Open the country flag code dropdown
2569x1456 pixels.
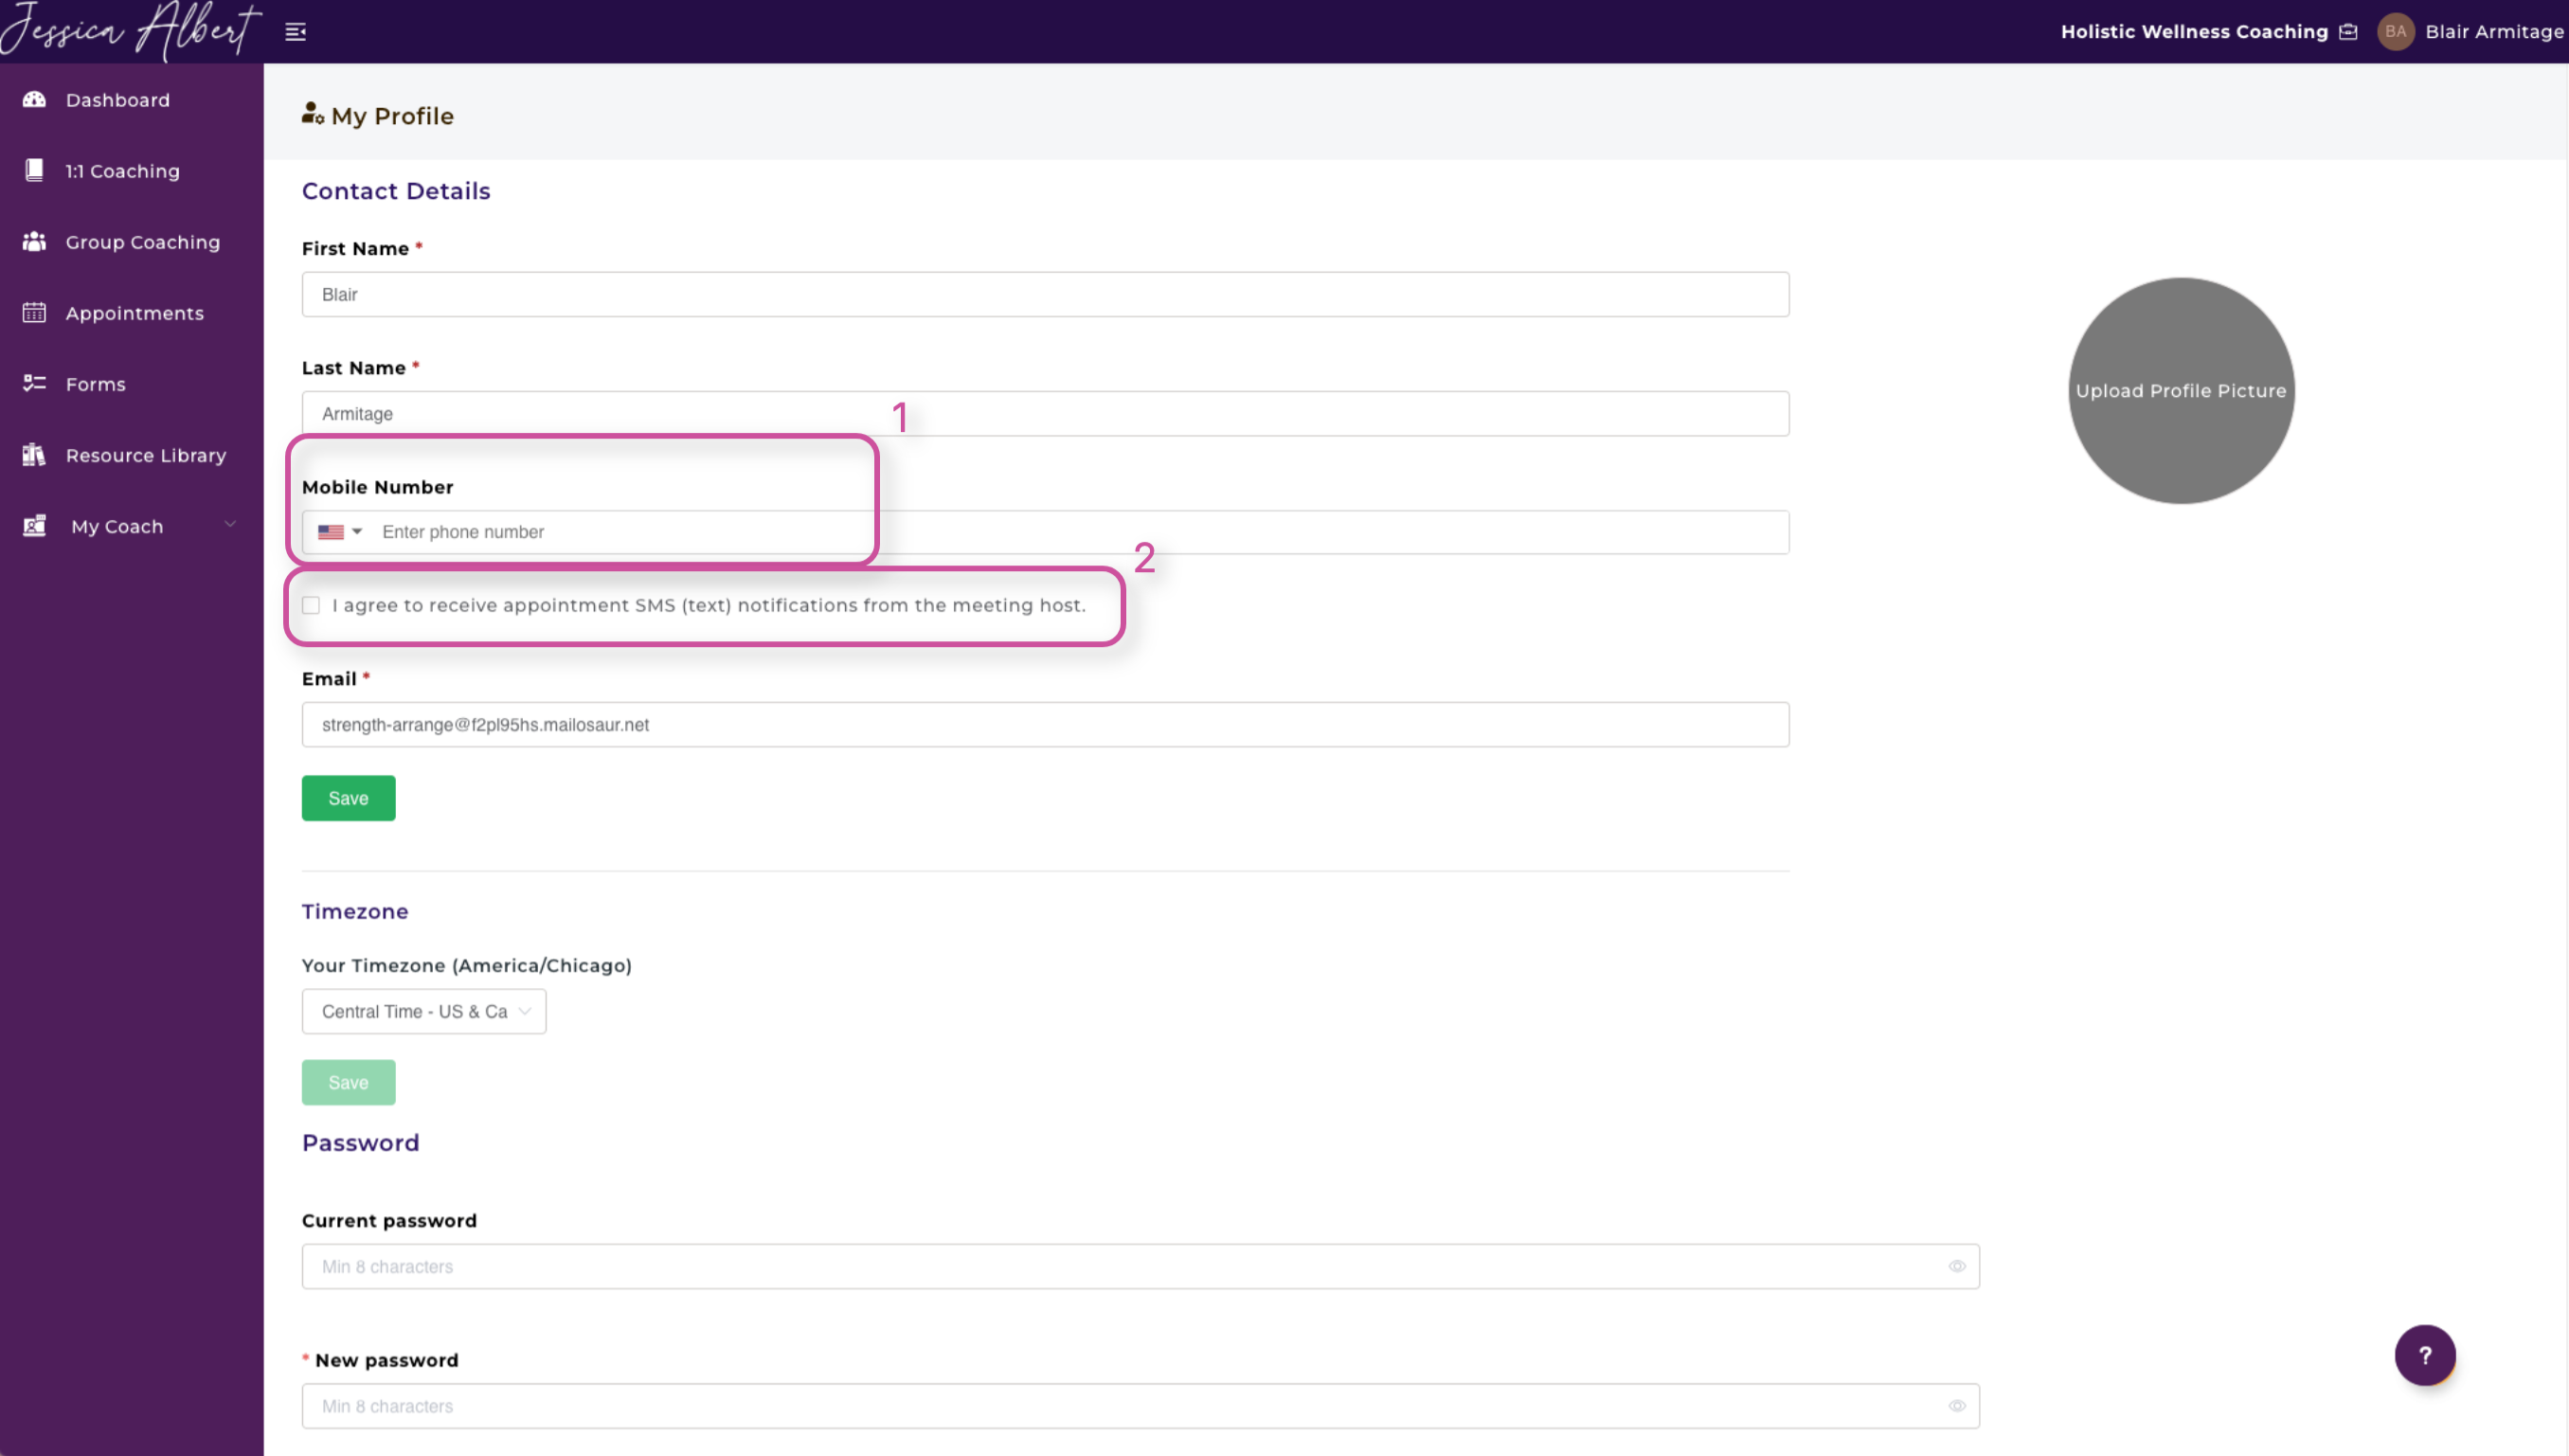(340, 532)
